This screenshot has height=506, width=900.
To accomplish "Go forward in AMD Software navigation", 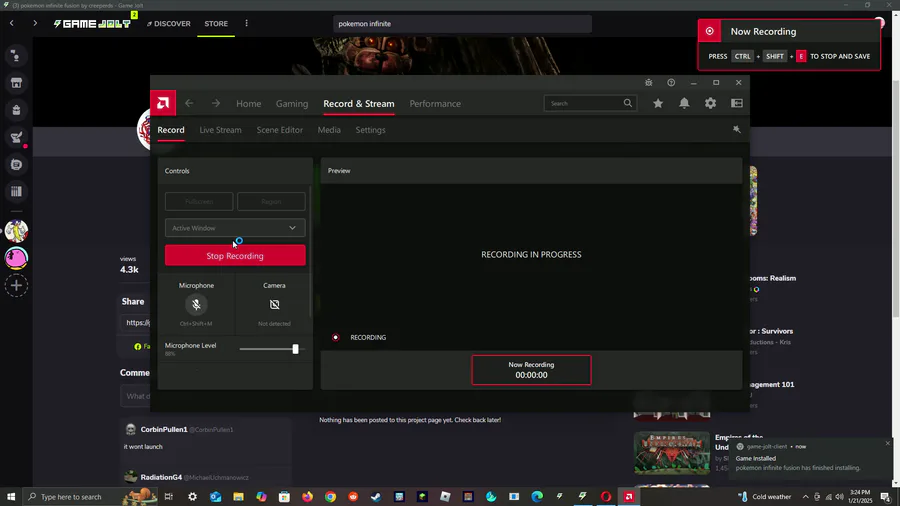I will [x=216, y=103].
